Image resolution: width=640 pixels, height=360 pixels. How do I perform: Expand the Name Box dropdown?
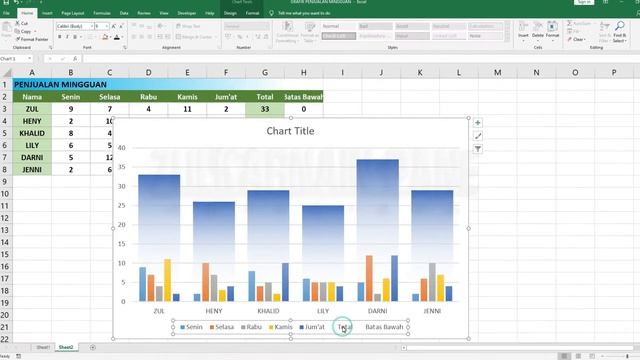point(29,59)
